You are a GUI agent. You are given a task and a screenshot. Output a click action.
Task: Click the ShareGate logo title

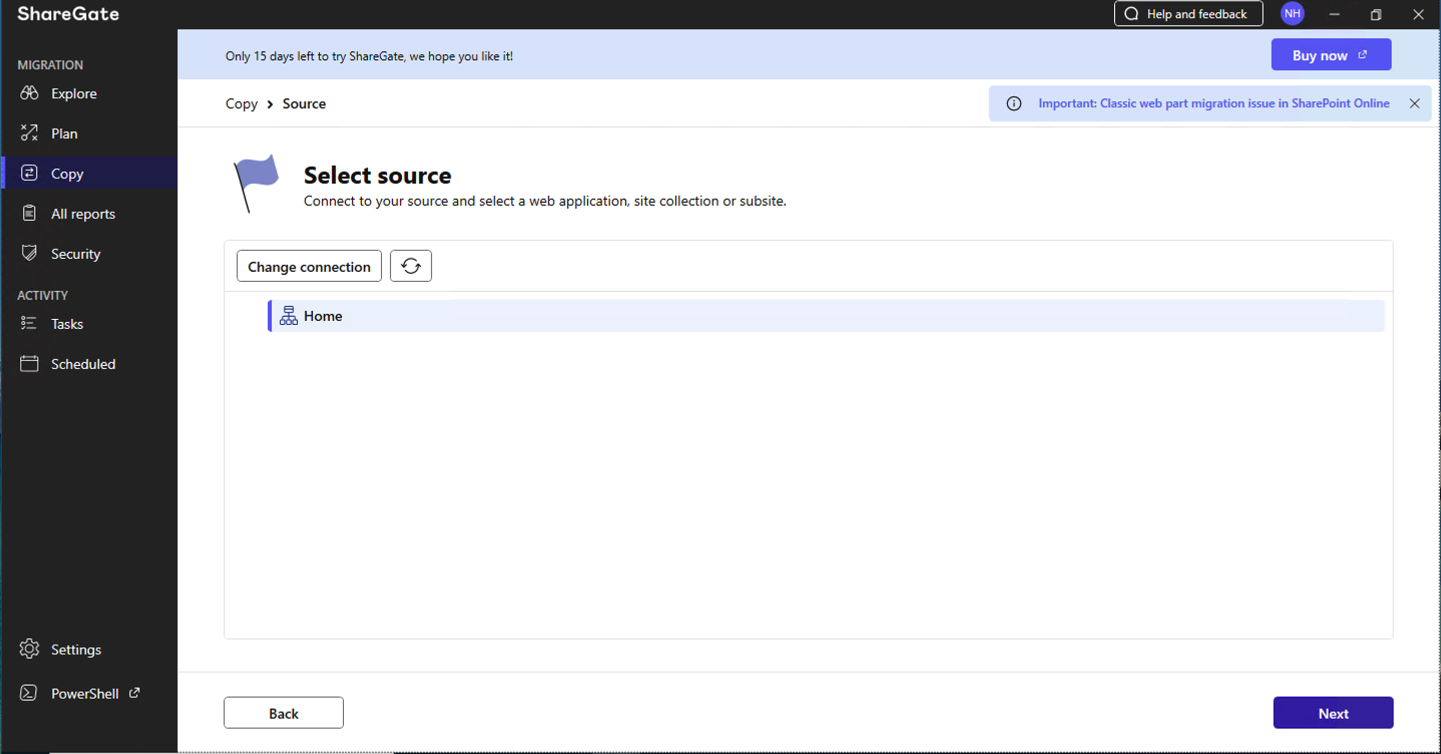(x=68, y=14)
